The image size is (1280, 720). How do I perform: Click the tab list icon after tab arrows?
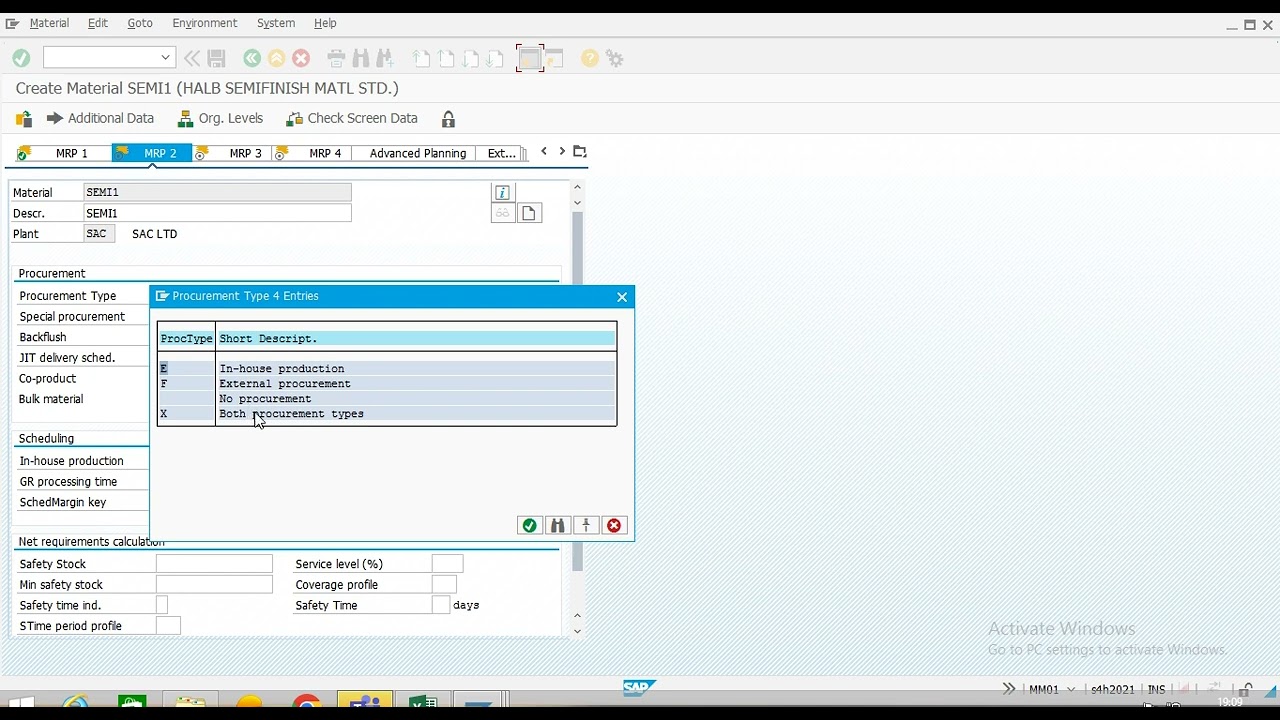(x=580, y=152)
